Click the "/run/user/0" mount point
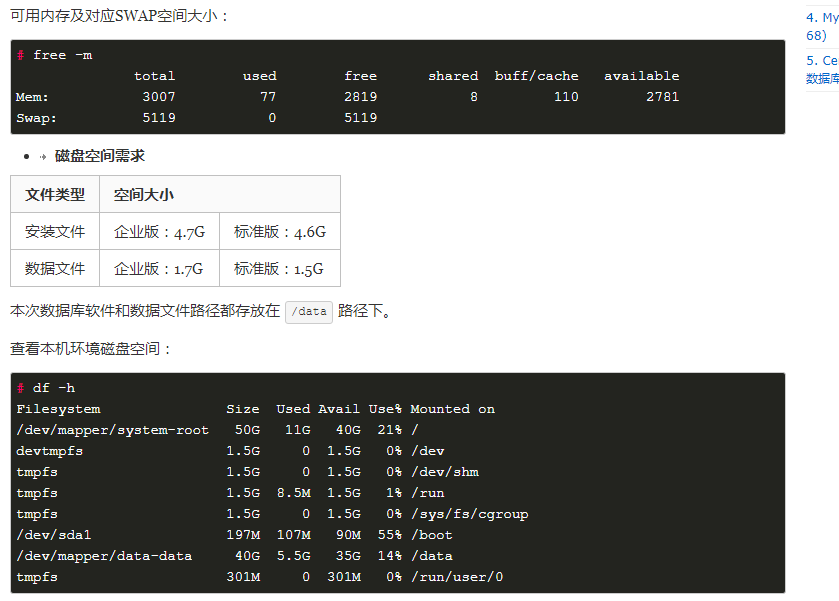The width and height of the screenshot is (839, 601). [x=457, y=577]
